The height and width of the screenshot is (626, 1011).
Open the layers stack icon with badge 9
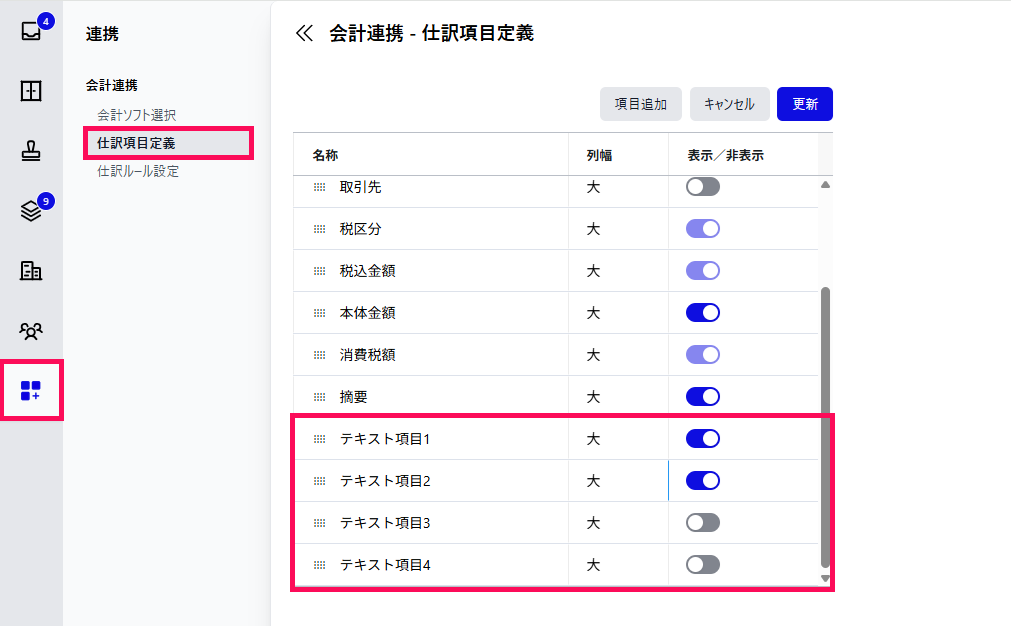click(x=31, y=211)
